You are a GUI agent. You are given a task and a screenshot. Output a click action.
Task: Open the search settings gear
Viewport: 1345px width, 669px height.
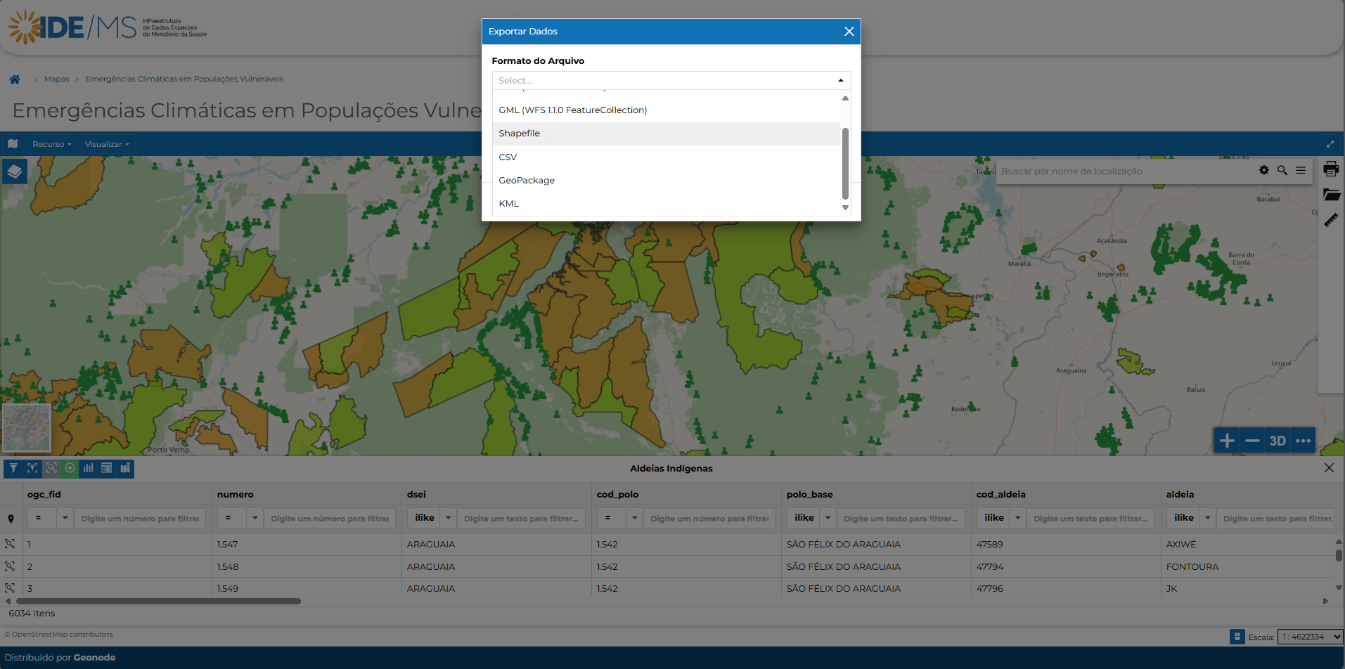pyautogui.click(x=1264, y=171)
